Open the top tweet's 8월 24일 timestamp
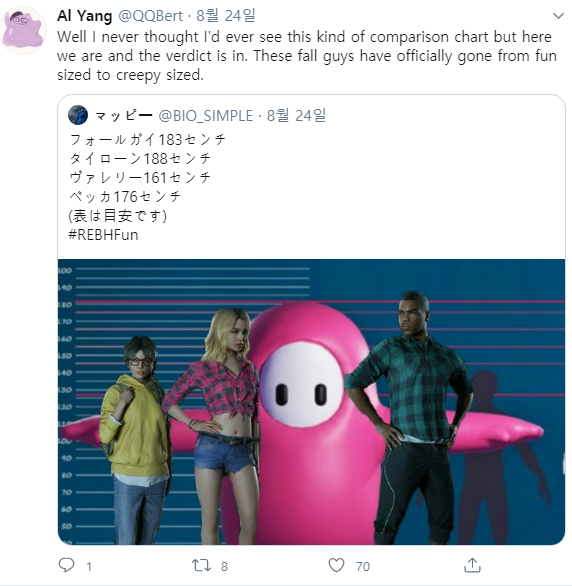 click(226, 16)
